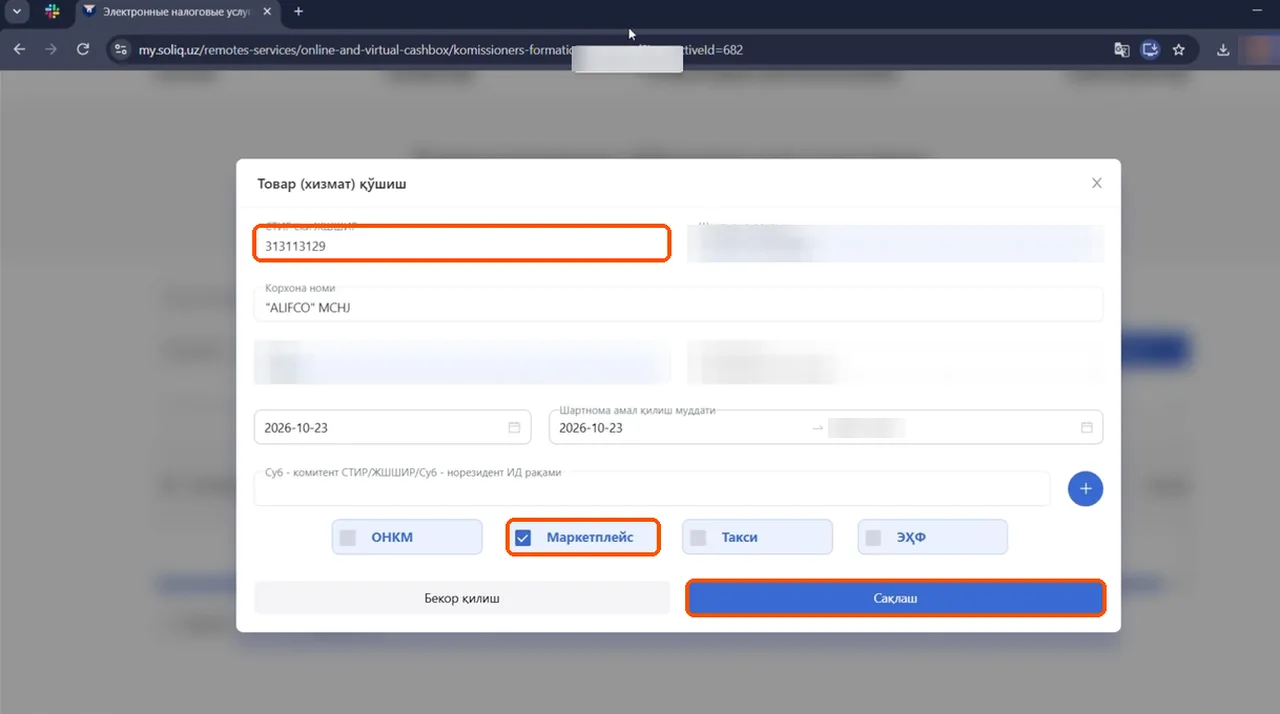The width and height of the screenshot is (1280, 714).
Task: Add sub-komitent with the blue plus button
Action: click(x=1086, y=489)
